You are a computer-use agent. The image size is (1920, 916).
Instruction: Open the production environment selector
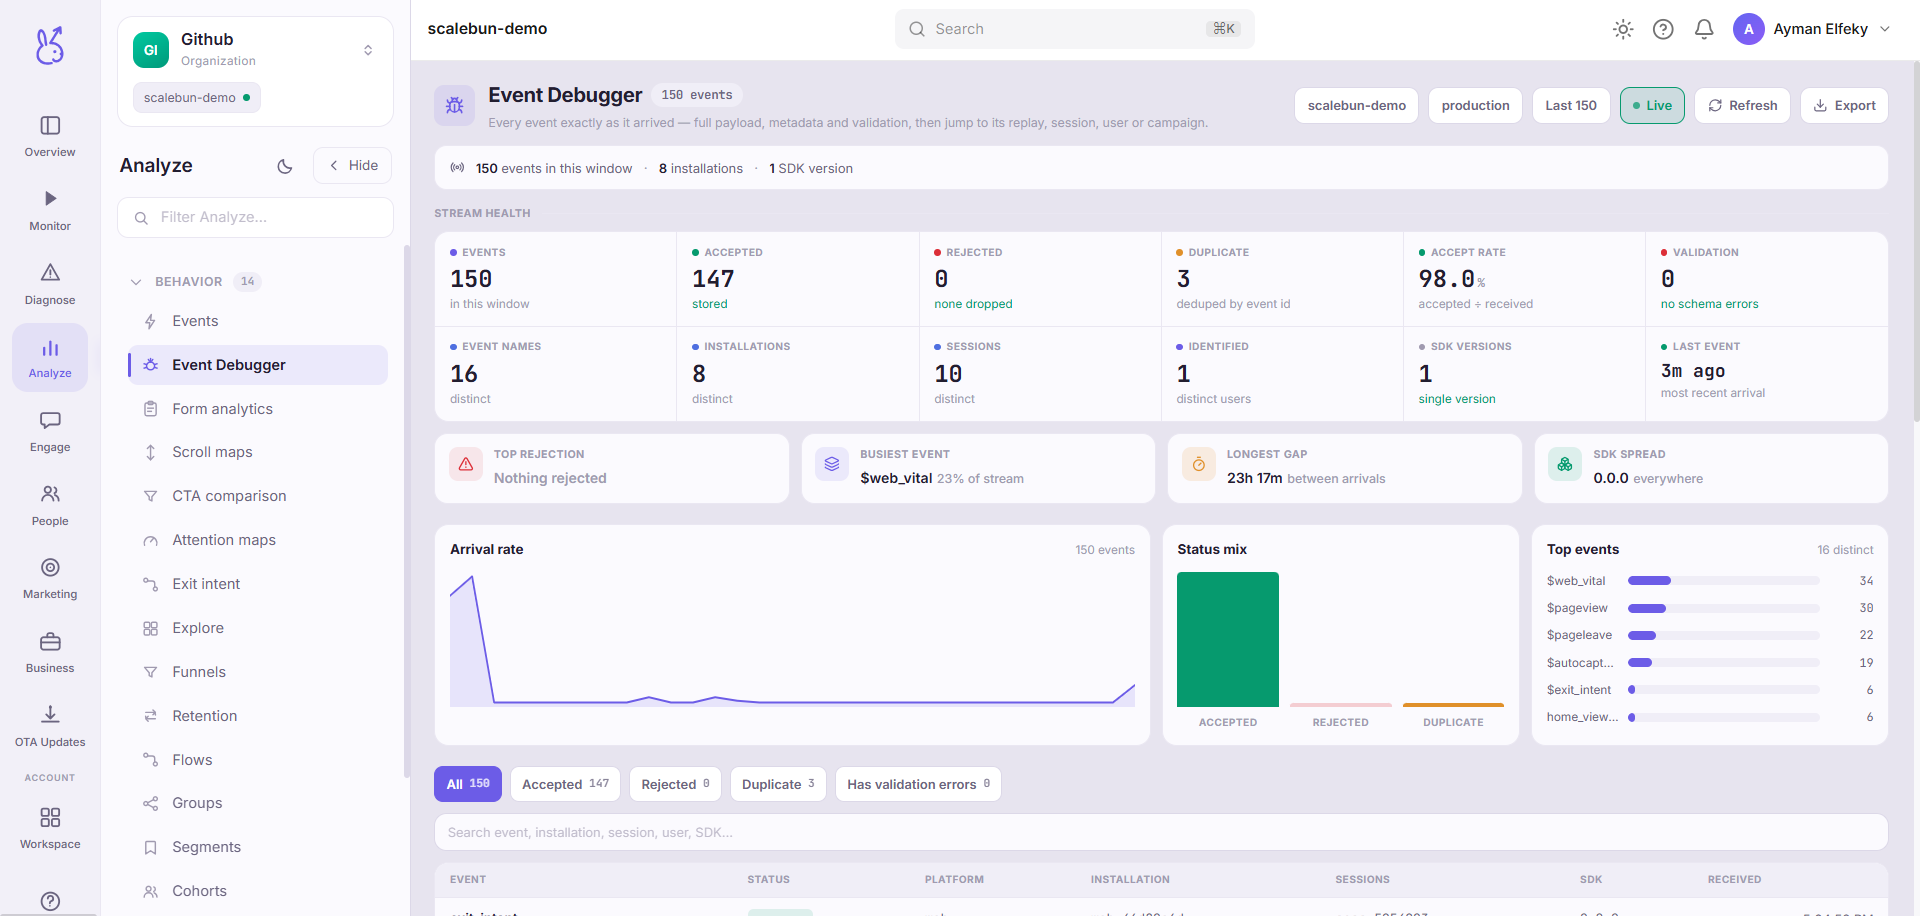[1475, 105]
